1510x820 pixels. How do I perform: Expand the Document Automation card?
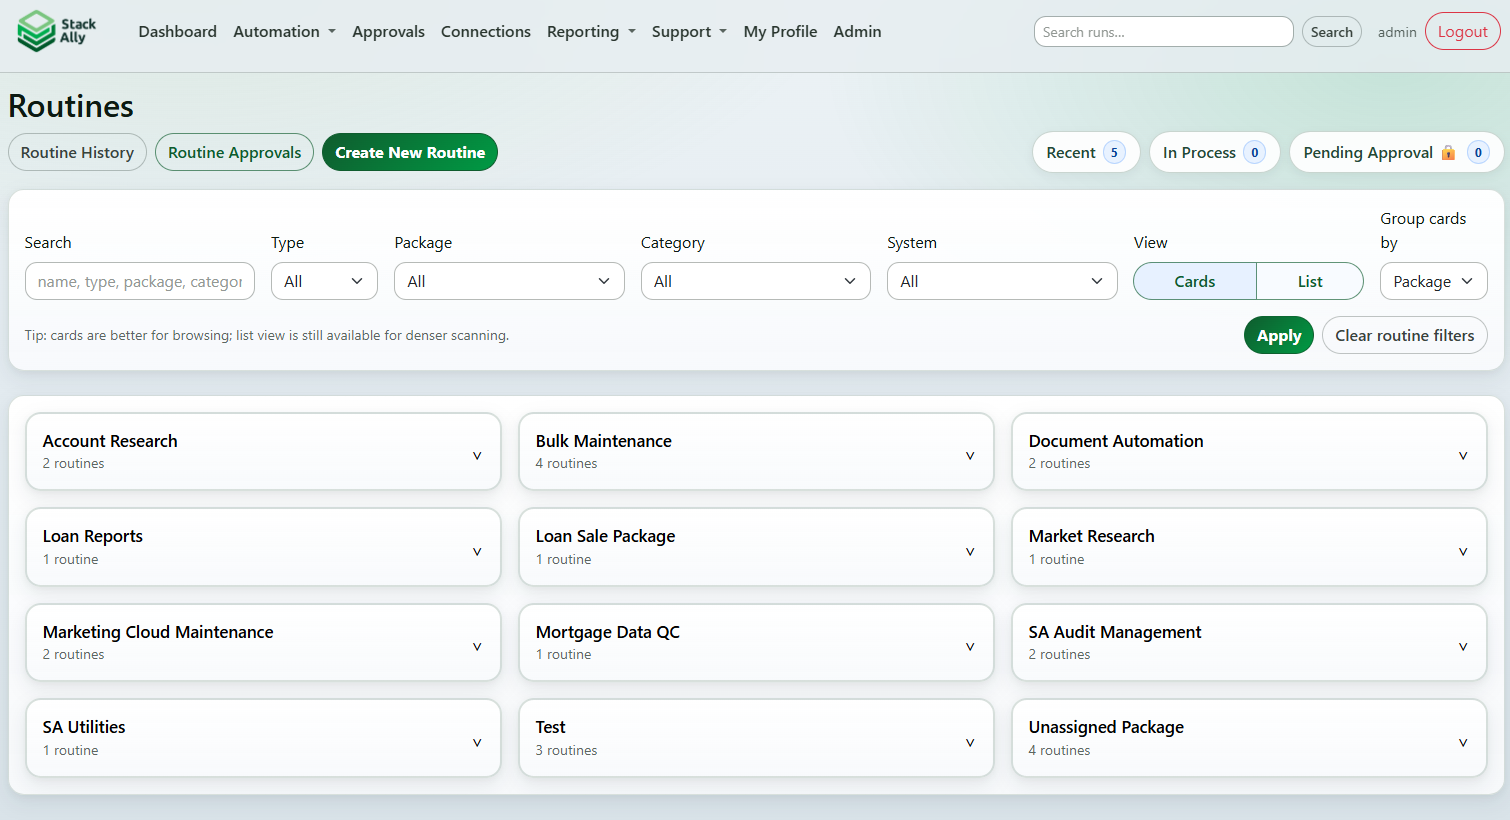[x=1249, y=452]
